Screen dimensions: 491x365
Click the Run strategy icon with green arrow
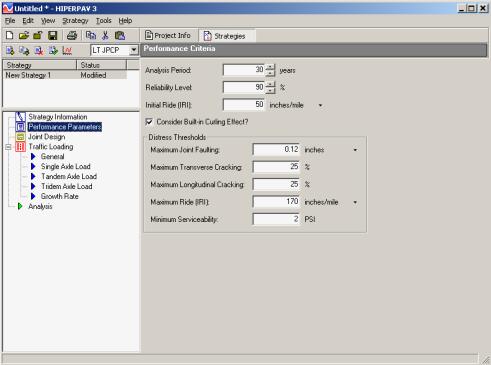pyautogui.click(x=53, y=51)
